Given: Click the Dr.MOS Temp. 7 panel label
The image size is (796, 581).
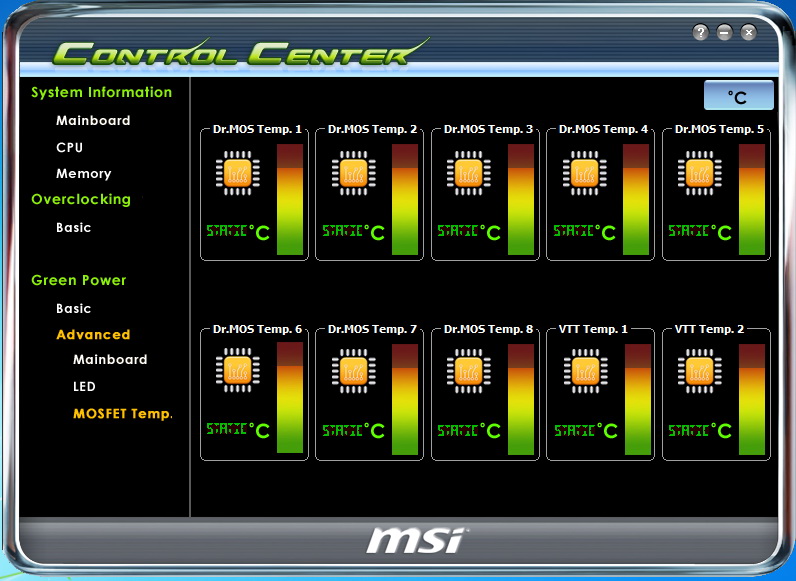Looking at the screenshot, I should coord(372,329).
